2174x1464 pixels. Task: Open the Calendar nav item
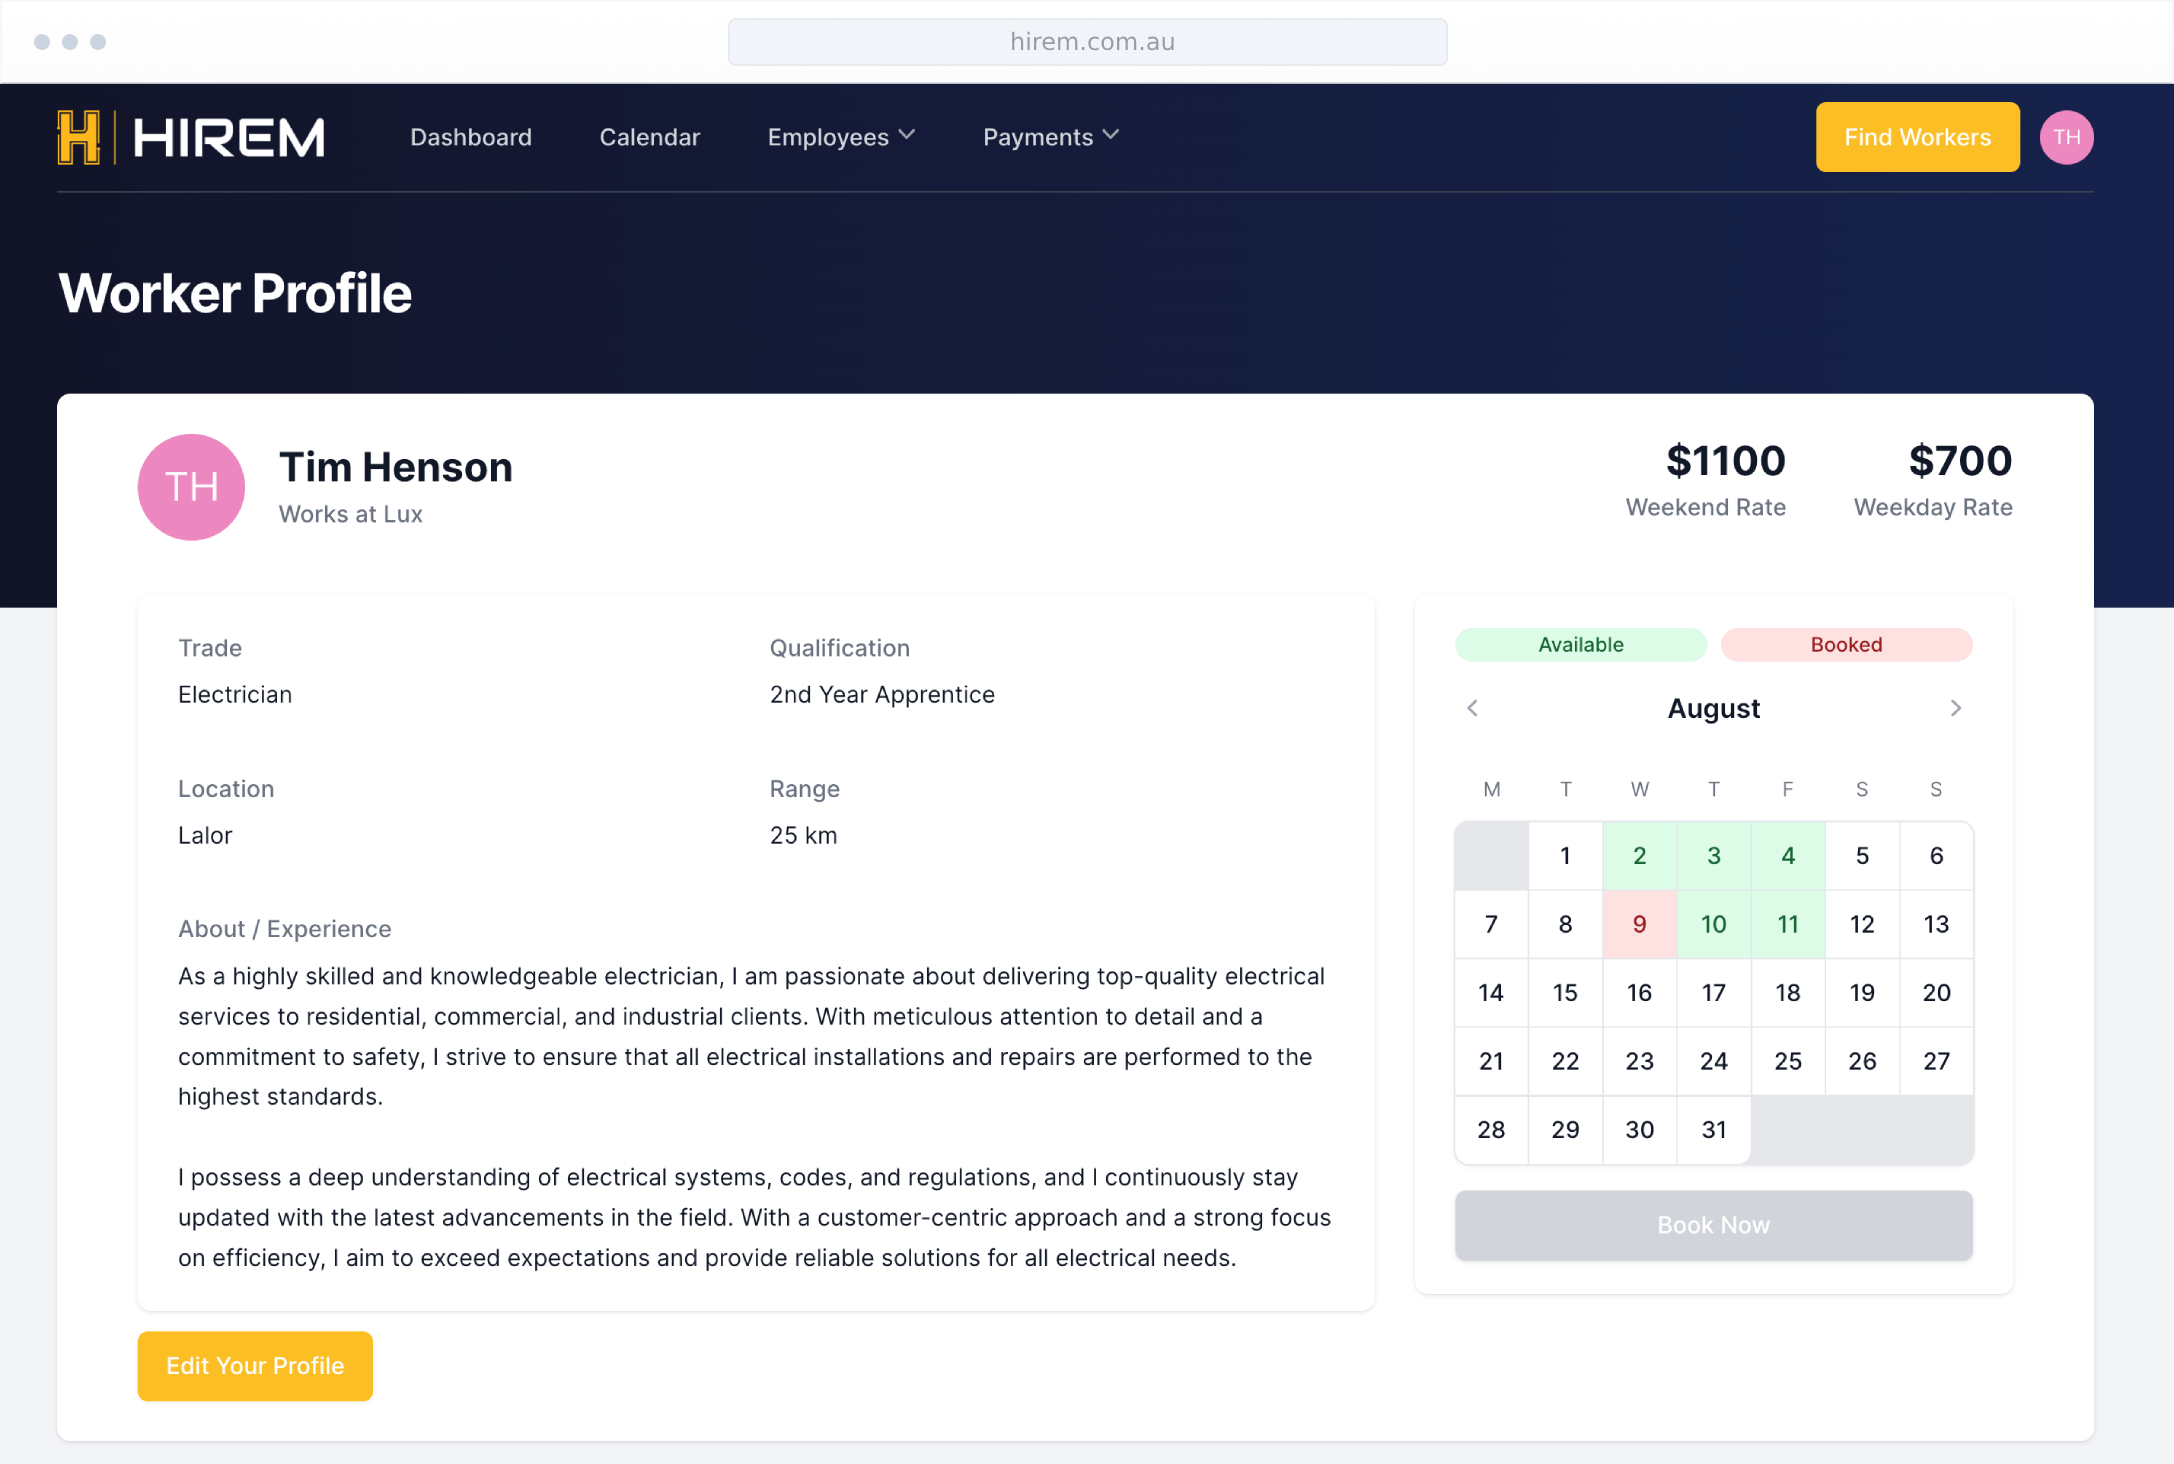649,137
